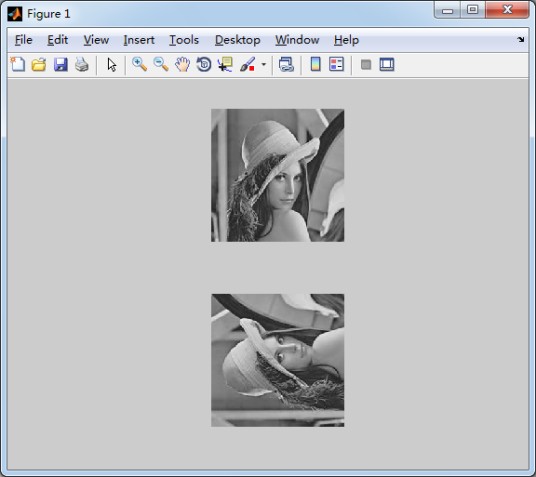This screenshot has width=536, height=477.
Task: Create a new figure with toolbar icon
Action: tap(18, 64)
